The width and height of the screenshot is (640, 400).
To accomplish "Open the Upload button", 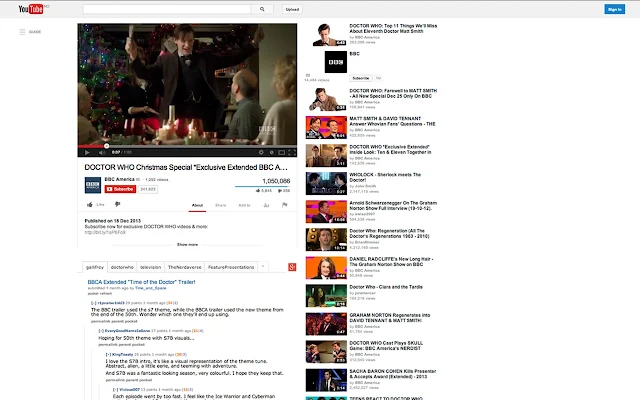I will (292, 9).
